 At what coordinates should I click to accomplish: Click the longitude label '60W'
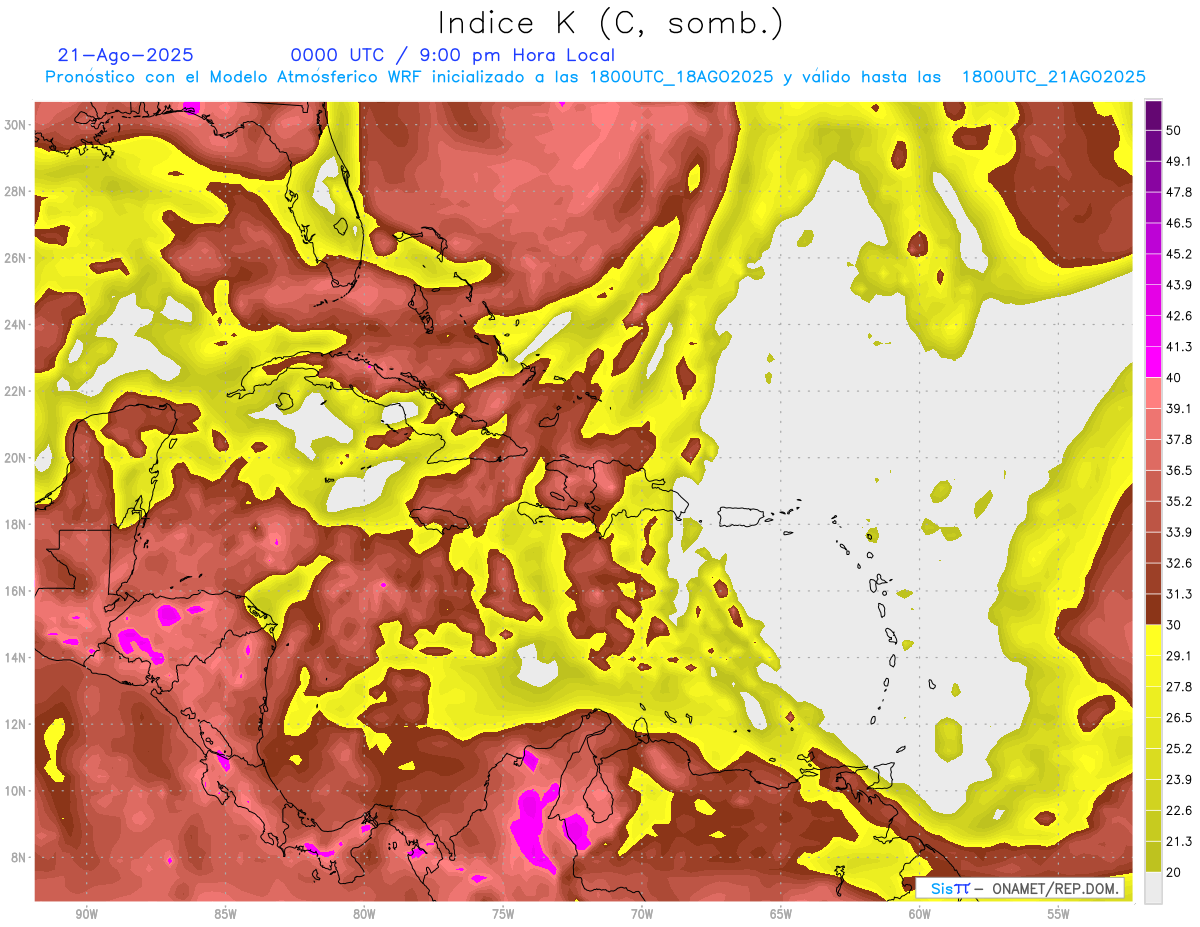920,913
